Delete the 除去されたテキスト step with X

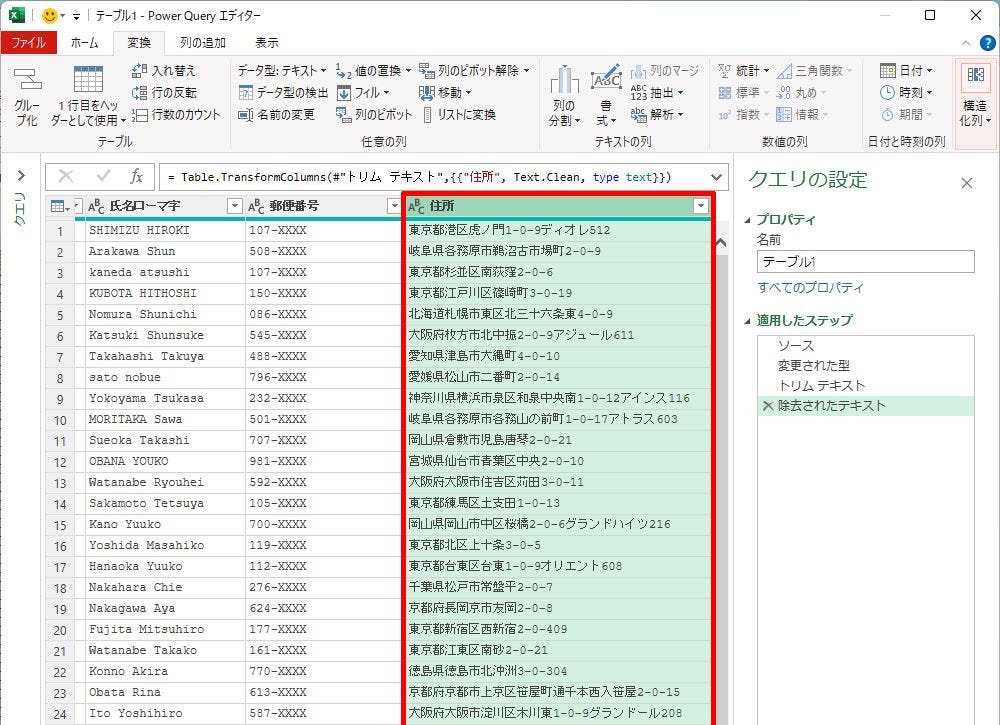767,406
